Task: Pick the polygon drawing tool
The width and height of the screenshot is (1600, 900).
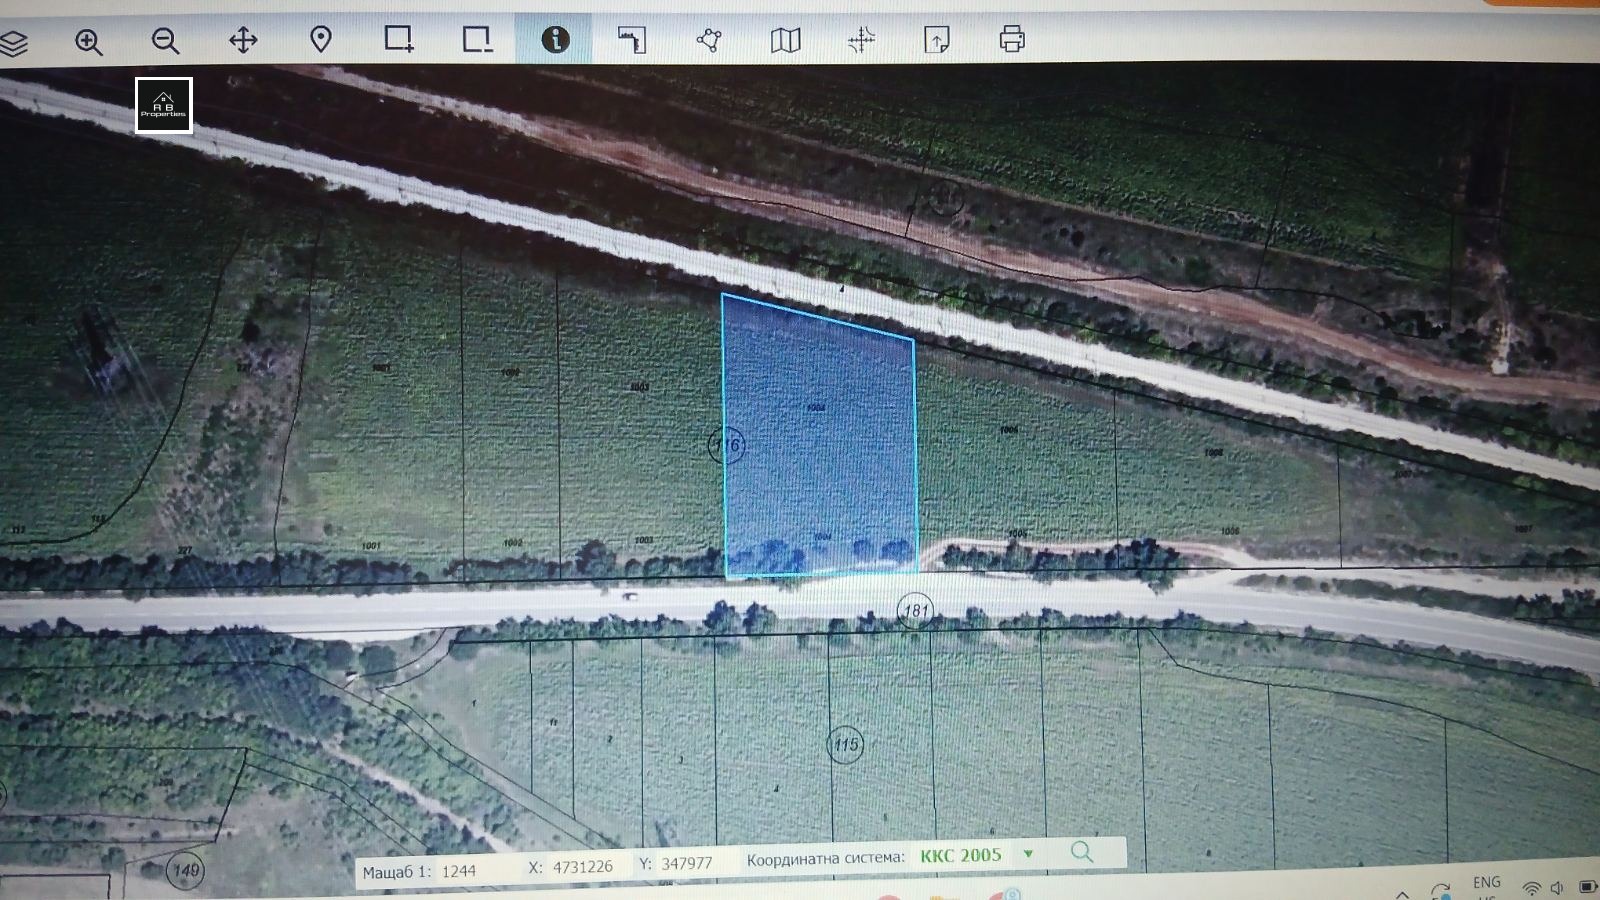Action: (x=709, y=39)
